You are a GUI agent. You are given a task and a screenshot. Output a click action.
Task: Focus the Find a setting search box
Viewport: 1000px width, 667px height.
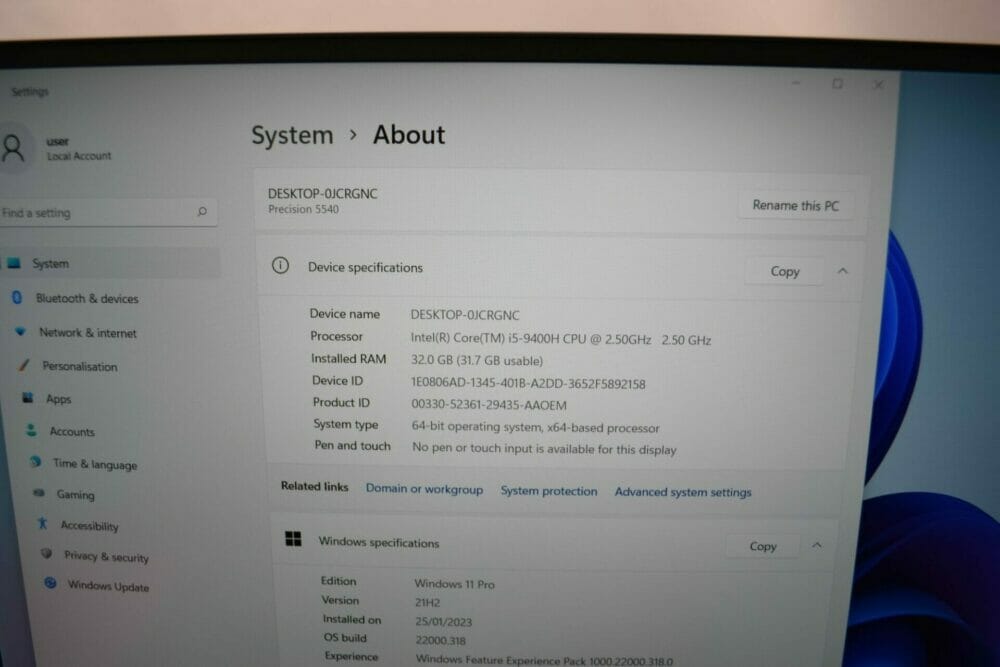pyautogui.click(x=108, y=212)
